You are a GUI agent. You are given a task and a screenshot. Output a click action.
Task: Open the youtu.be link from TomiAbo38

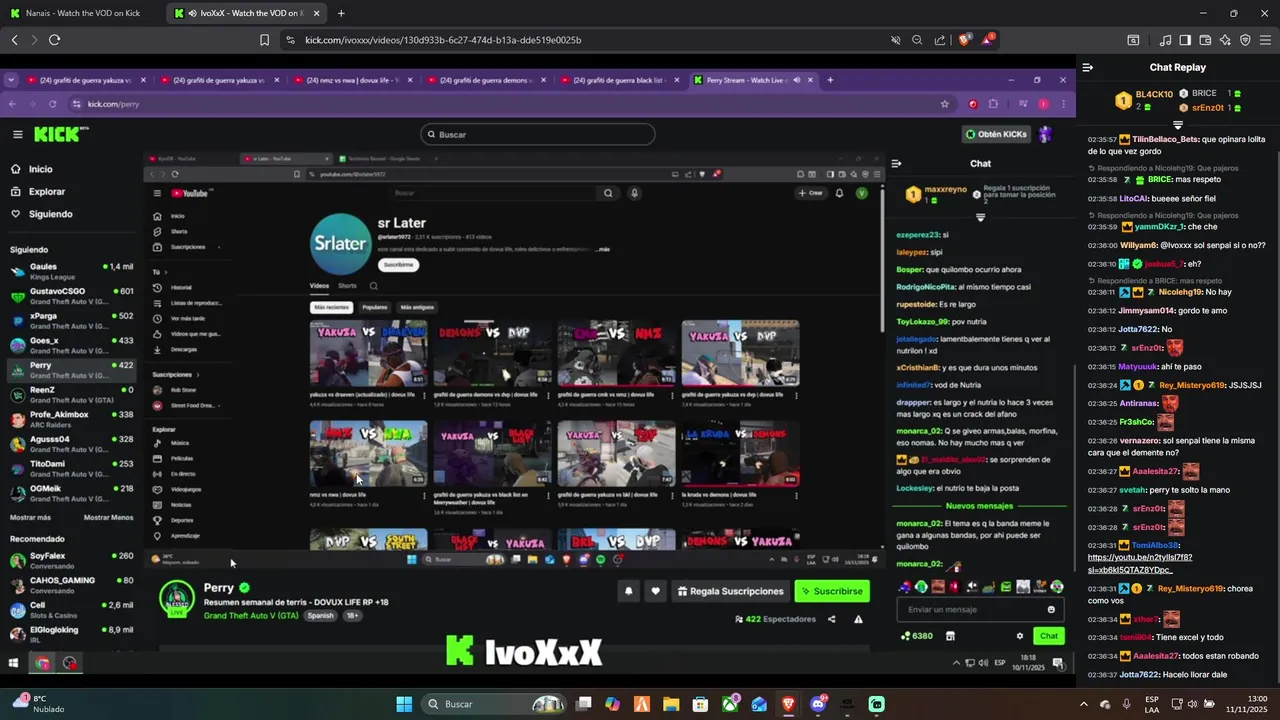1140,563
